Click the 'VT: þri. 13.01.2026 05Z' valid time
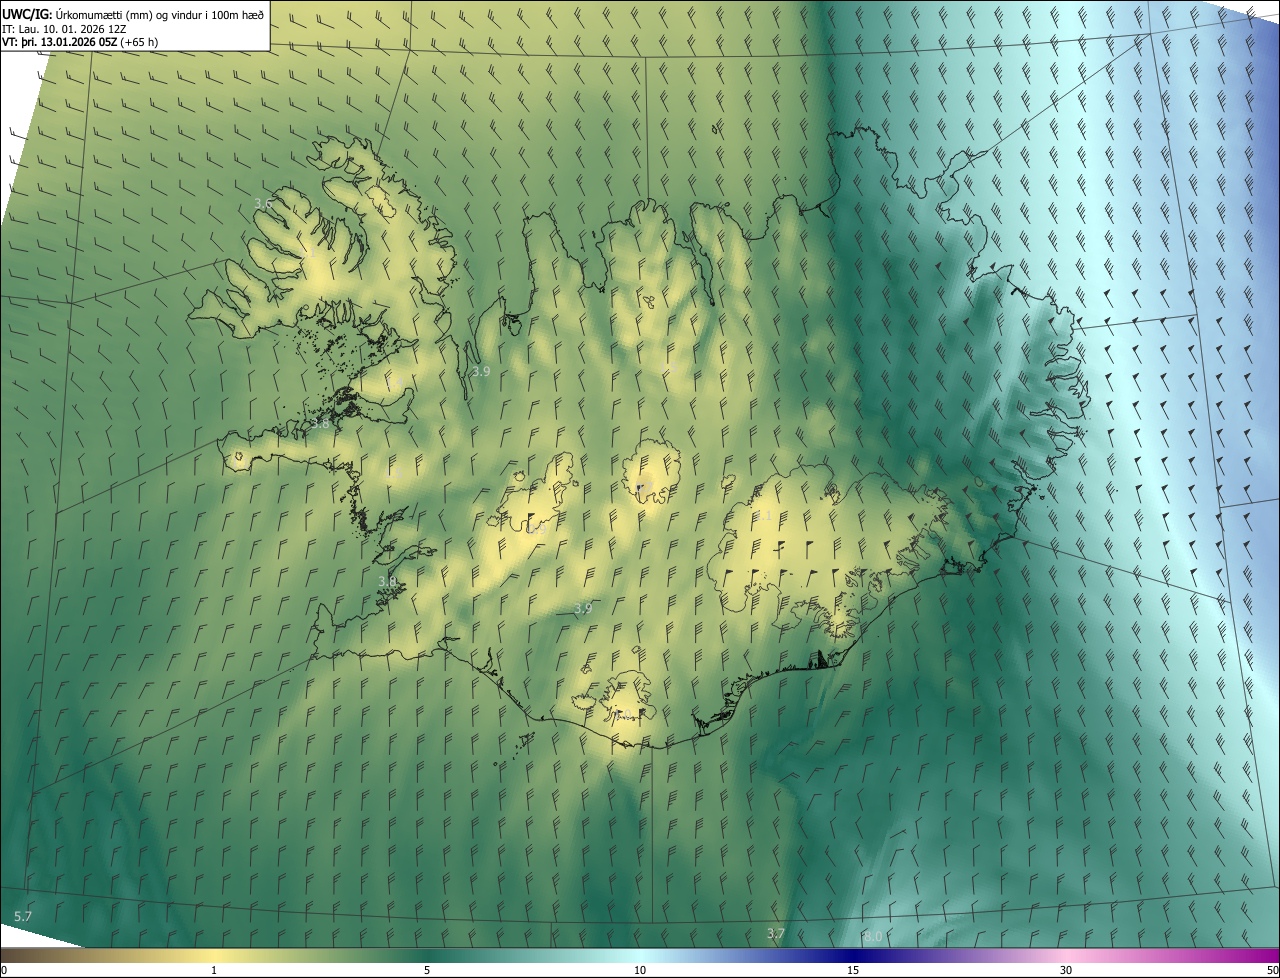The width and height of the screenshot is (1280, 978). [x=59, y=42]
